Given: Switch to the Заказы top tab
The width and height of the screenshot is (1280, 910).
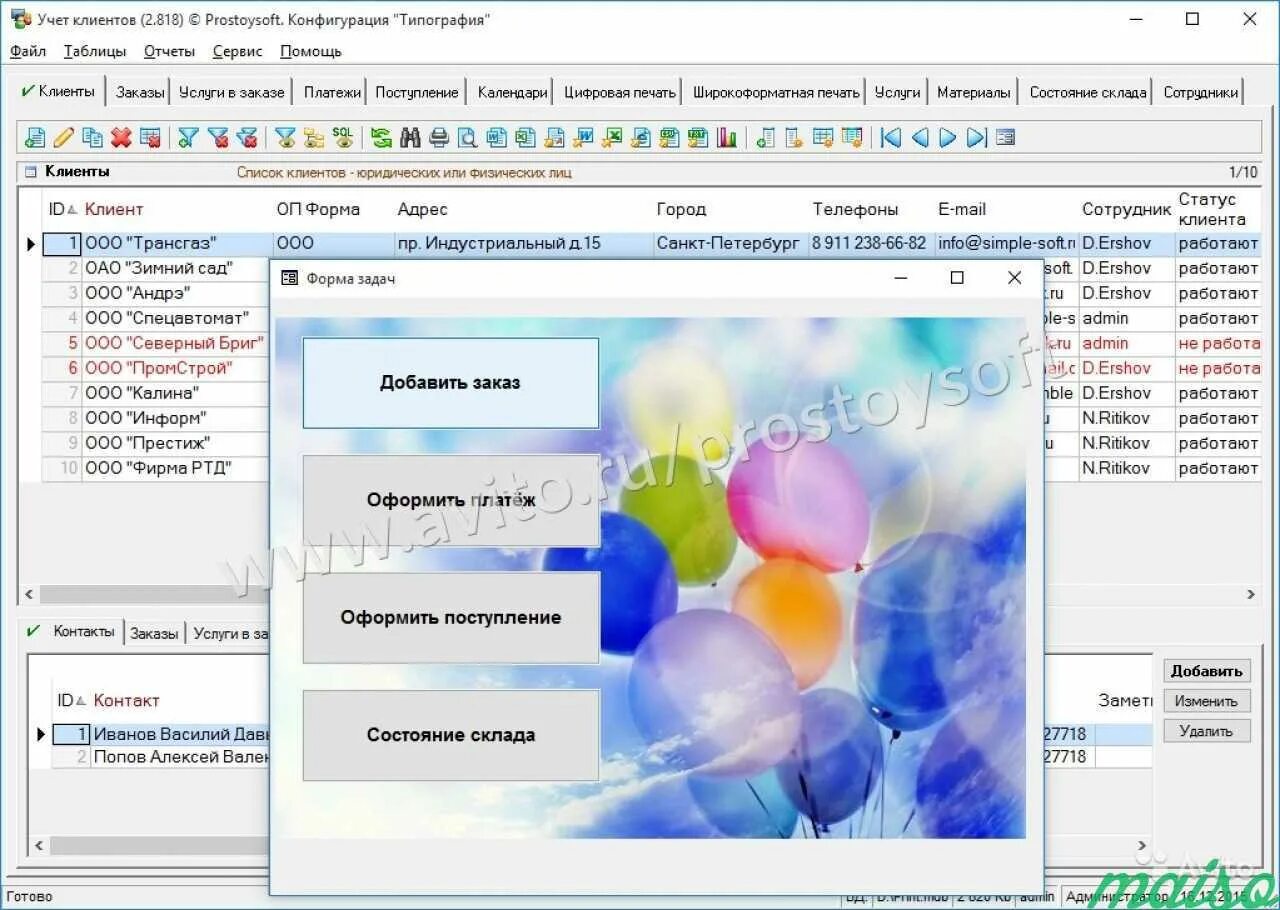Looking at the screenshot, I should pos(139,92).
